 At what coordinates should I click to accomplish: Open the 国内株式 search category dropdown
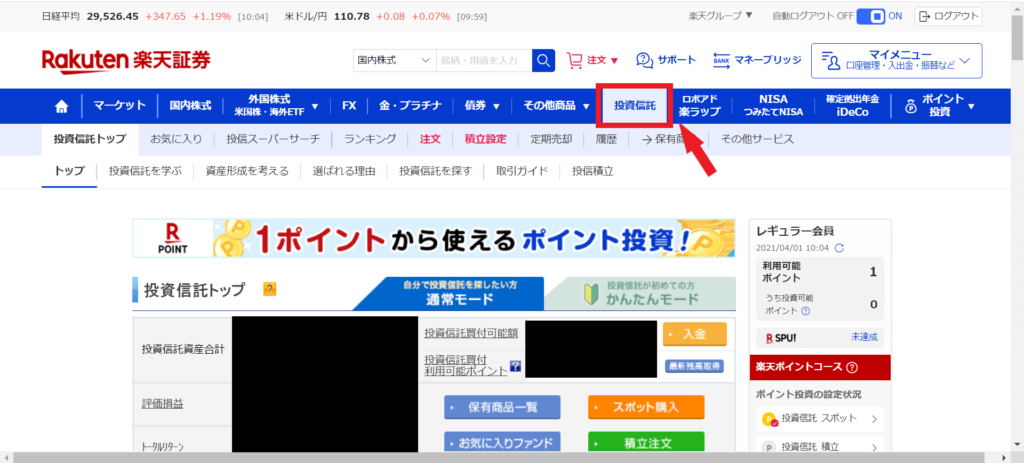point(394,60)
